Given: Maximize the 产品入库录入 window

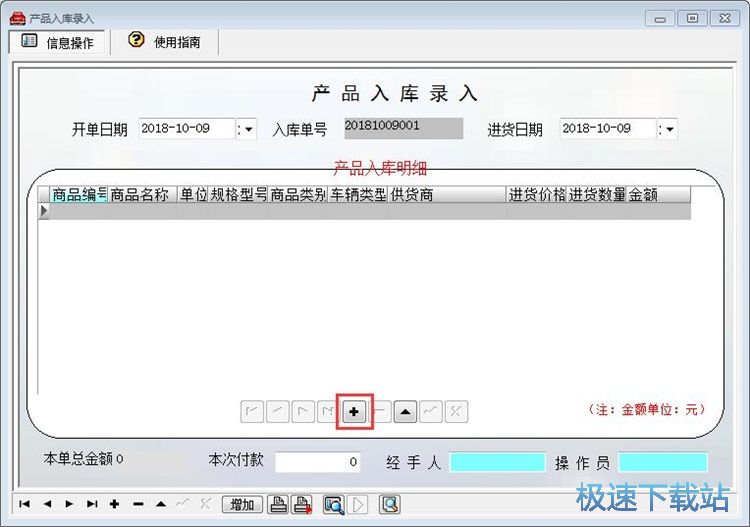Looking at the screenshot, I should coord(692,19).
